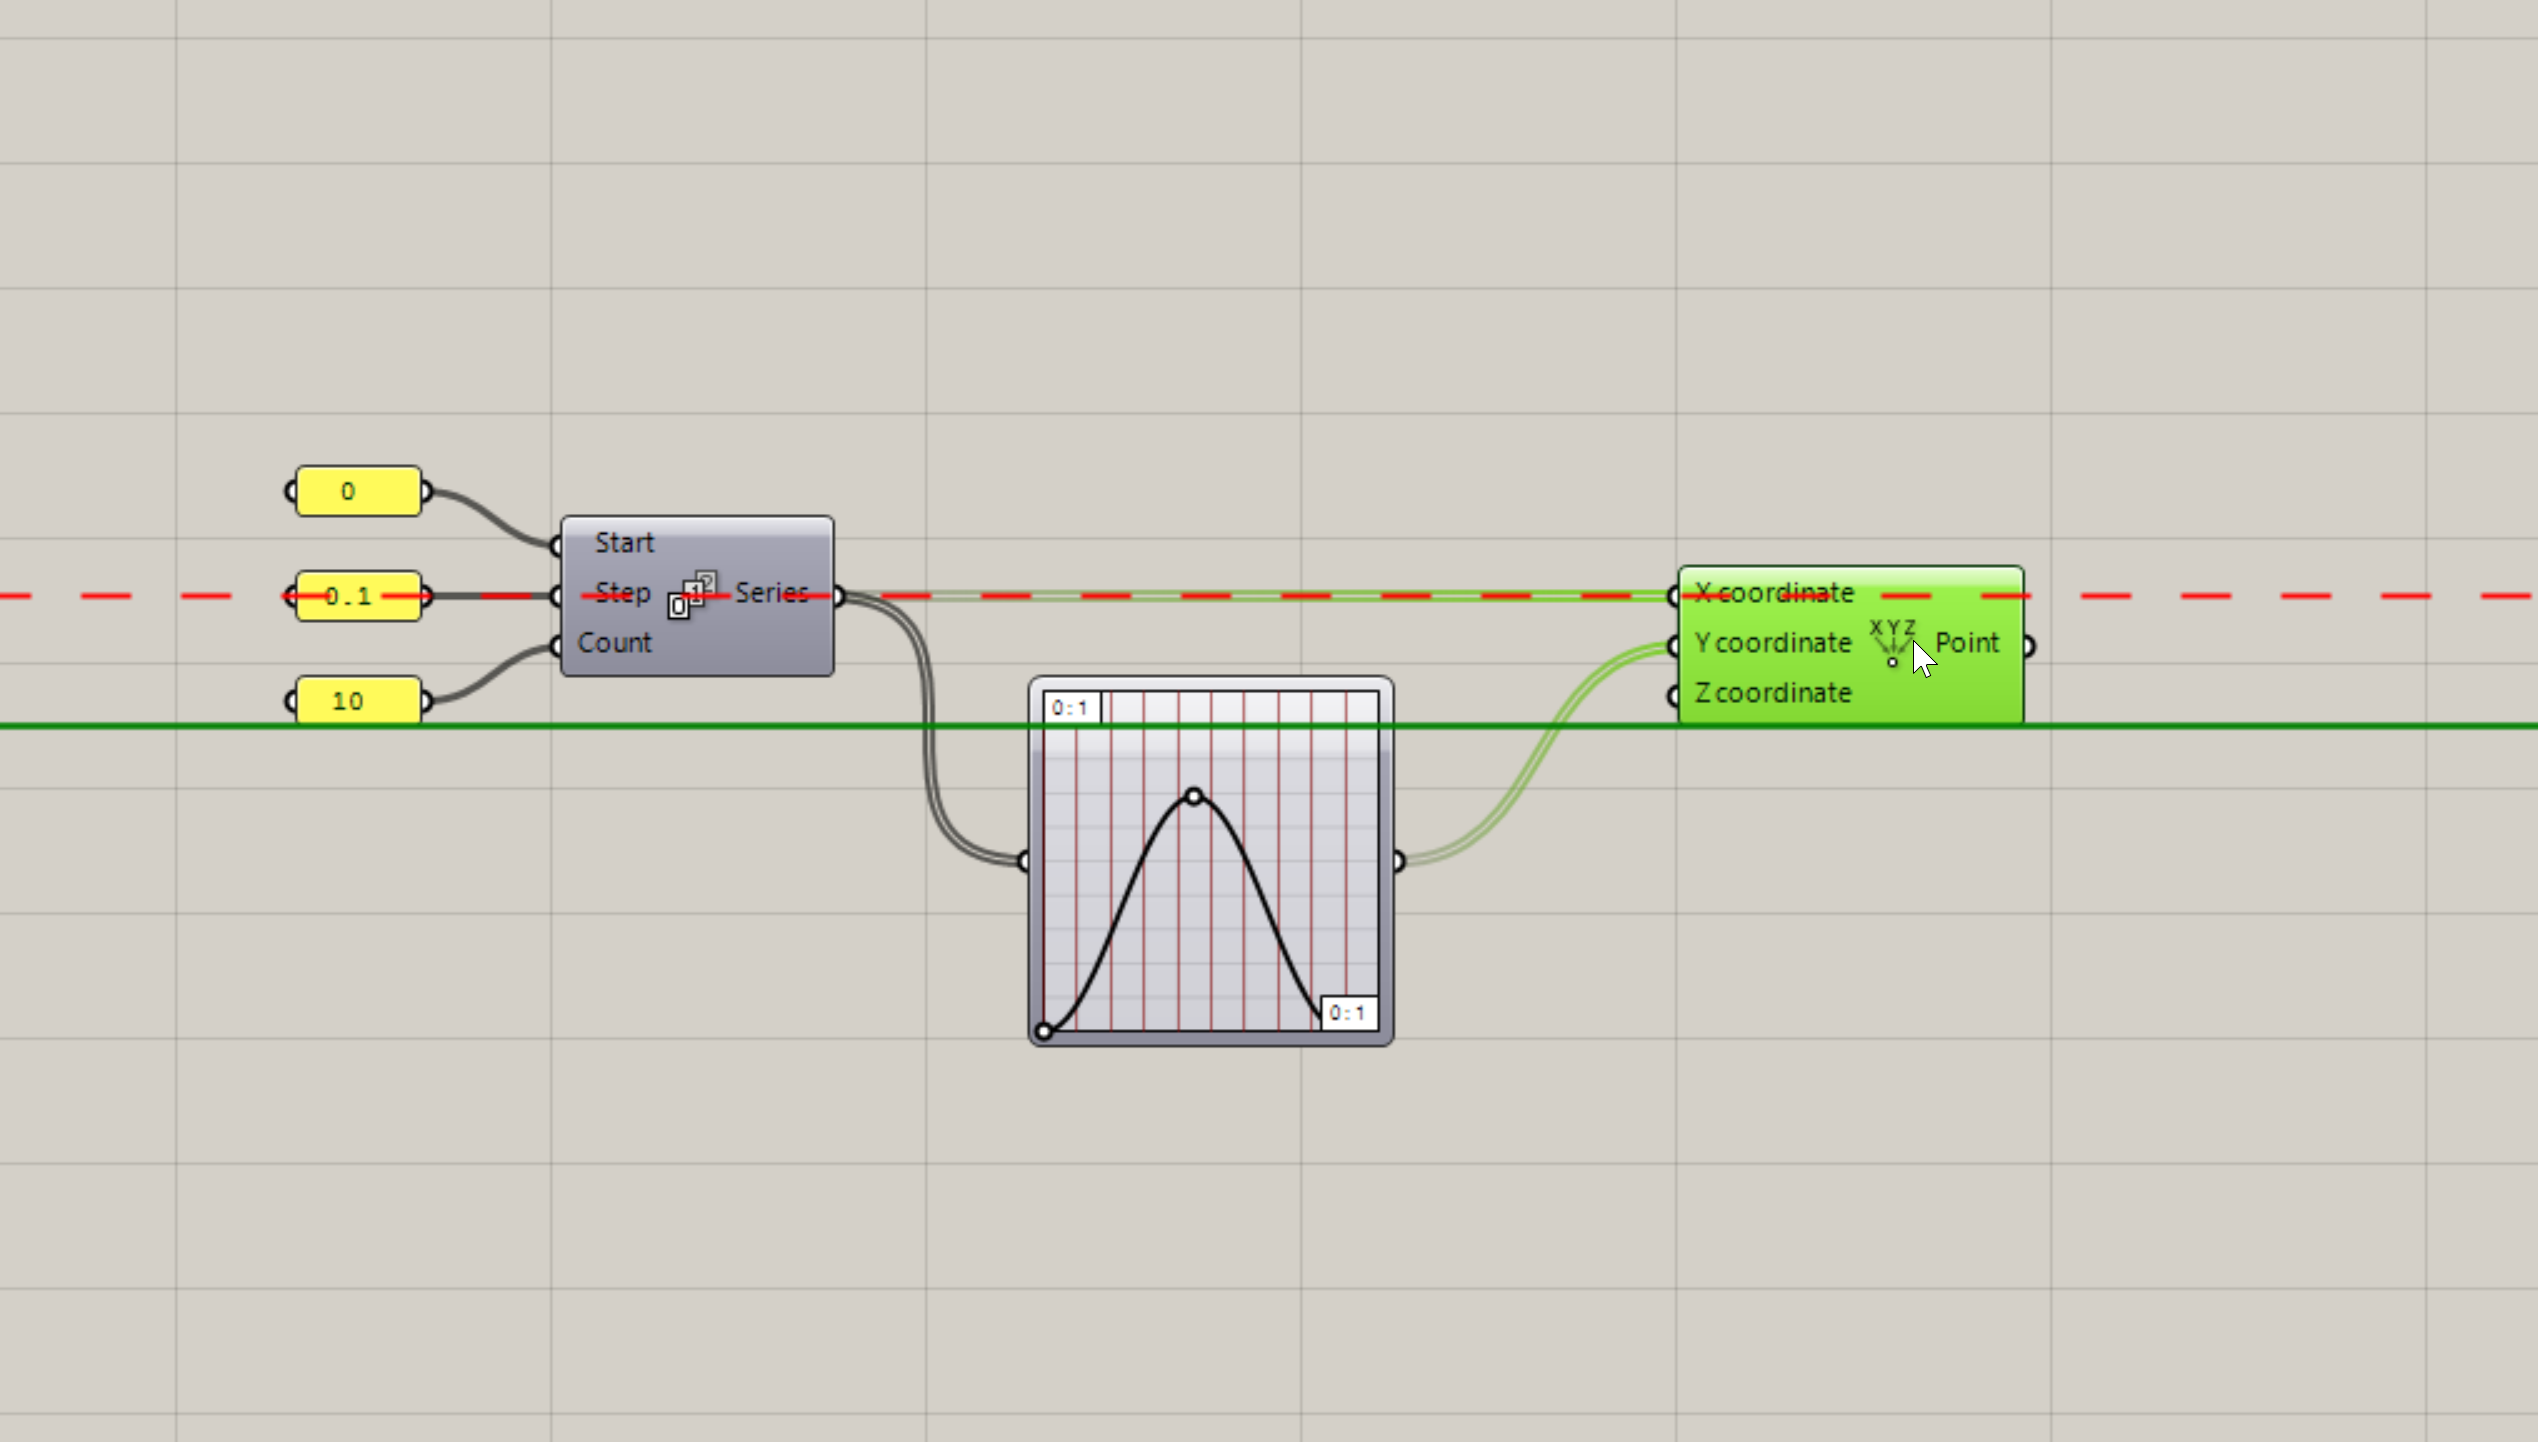Select the peak control point of graph curve
This screenshot has height=1442, width=2538.
(x=1194, y=796)
